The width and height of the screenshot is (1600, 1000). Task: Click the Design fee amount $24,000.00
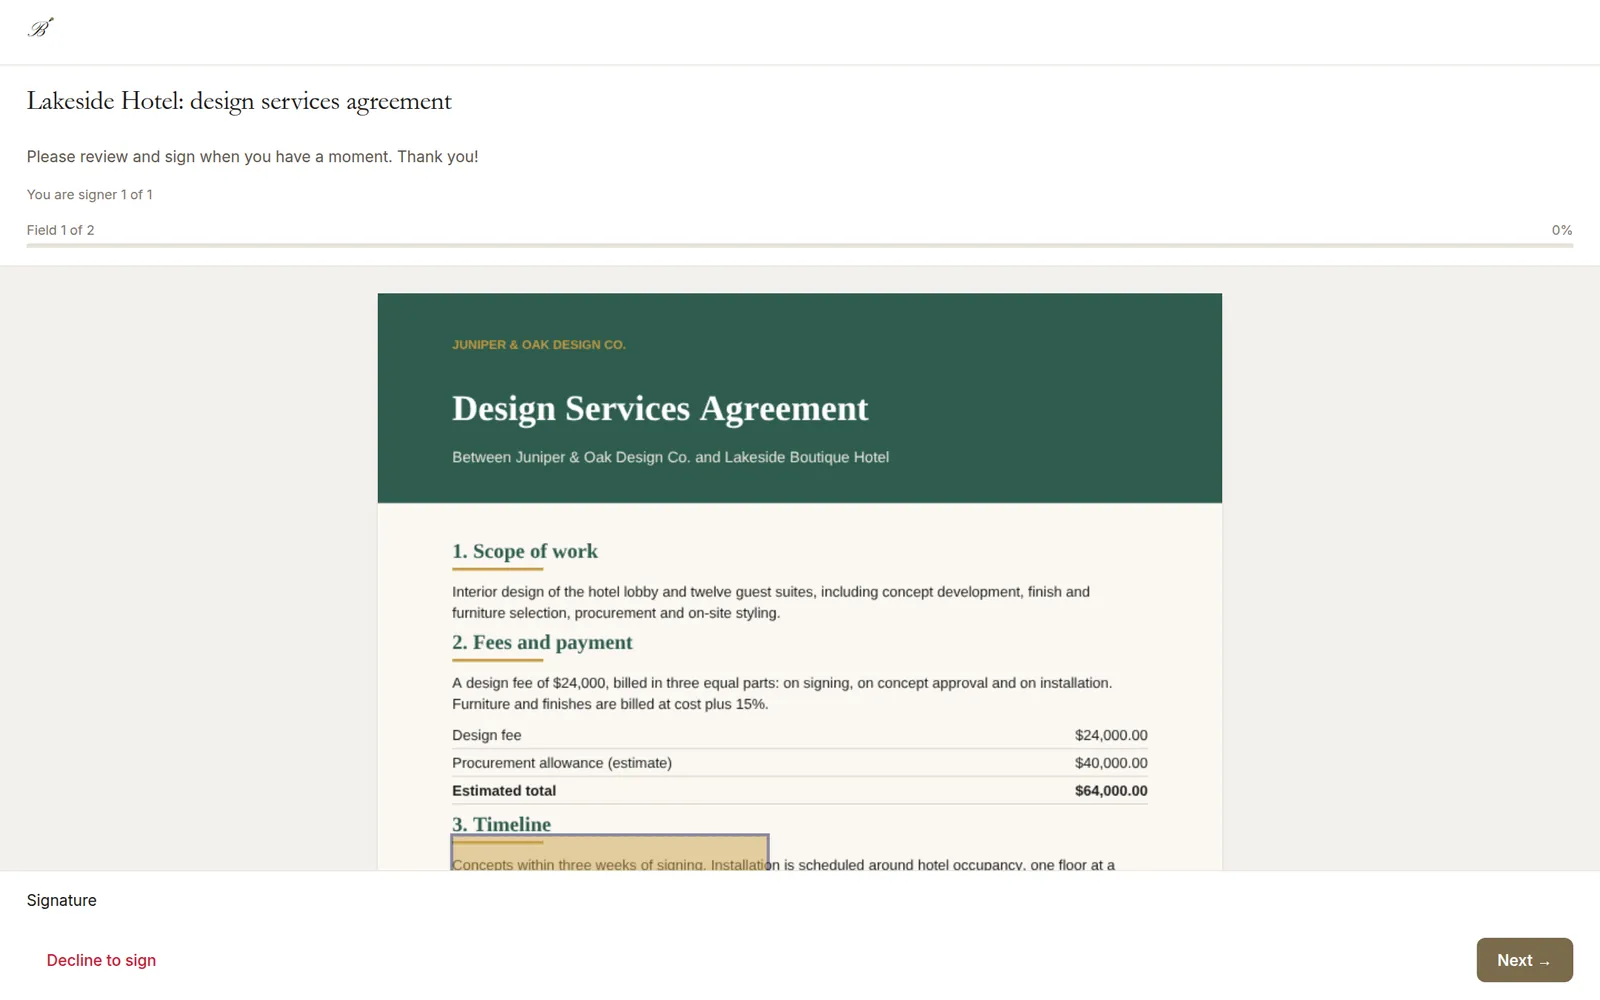click(1111, 735)
